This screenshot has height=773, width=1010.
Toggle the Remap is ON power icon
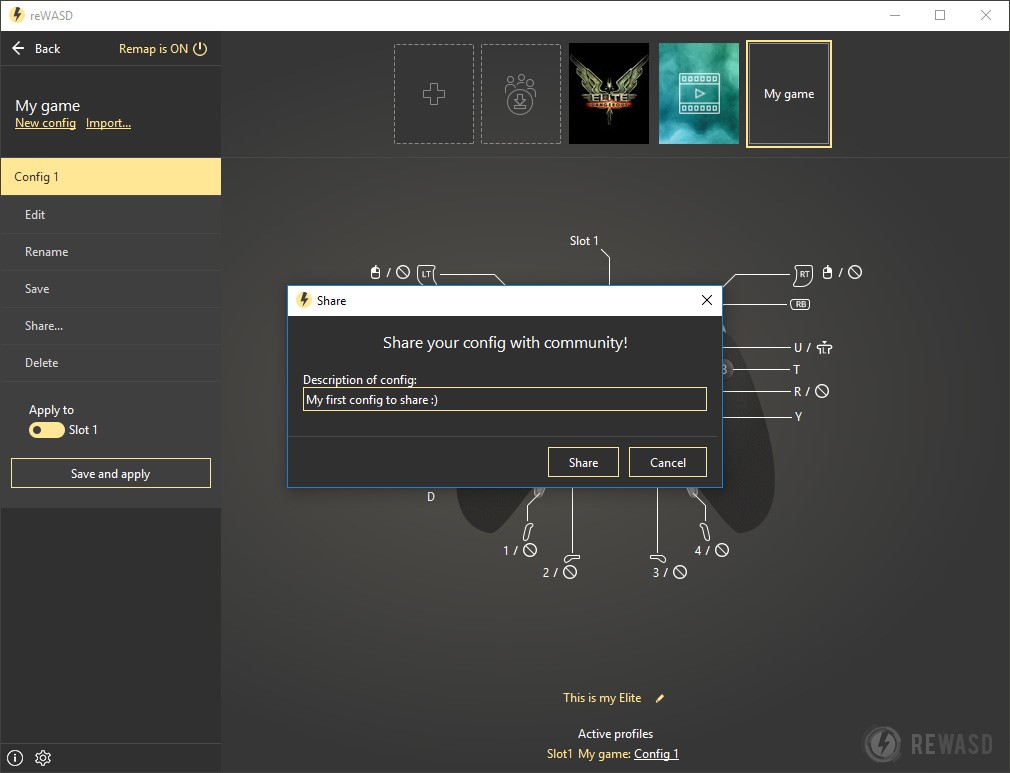pos(200,49)
